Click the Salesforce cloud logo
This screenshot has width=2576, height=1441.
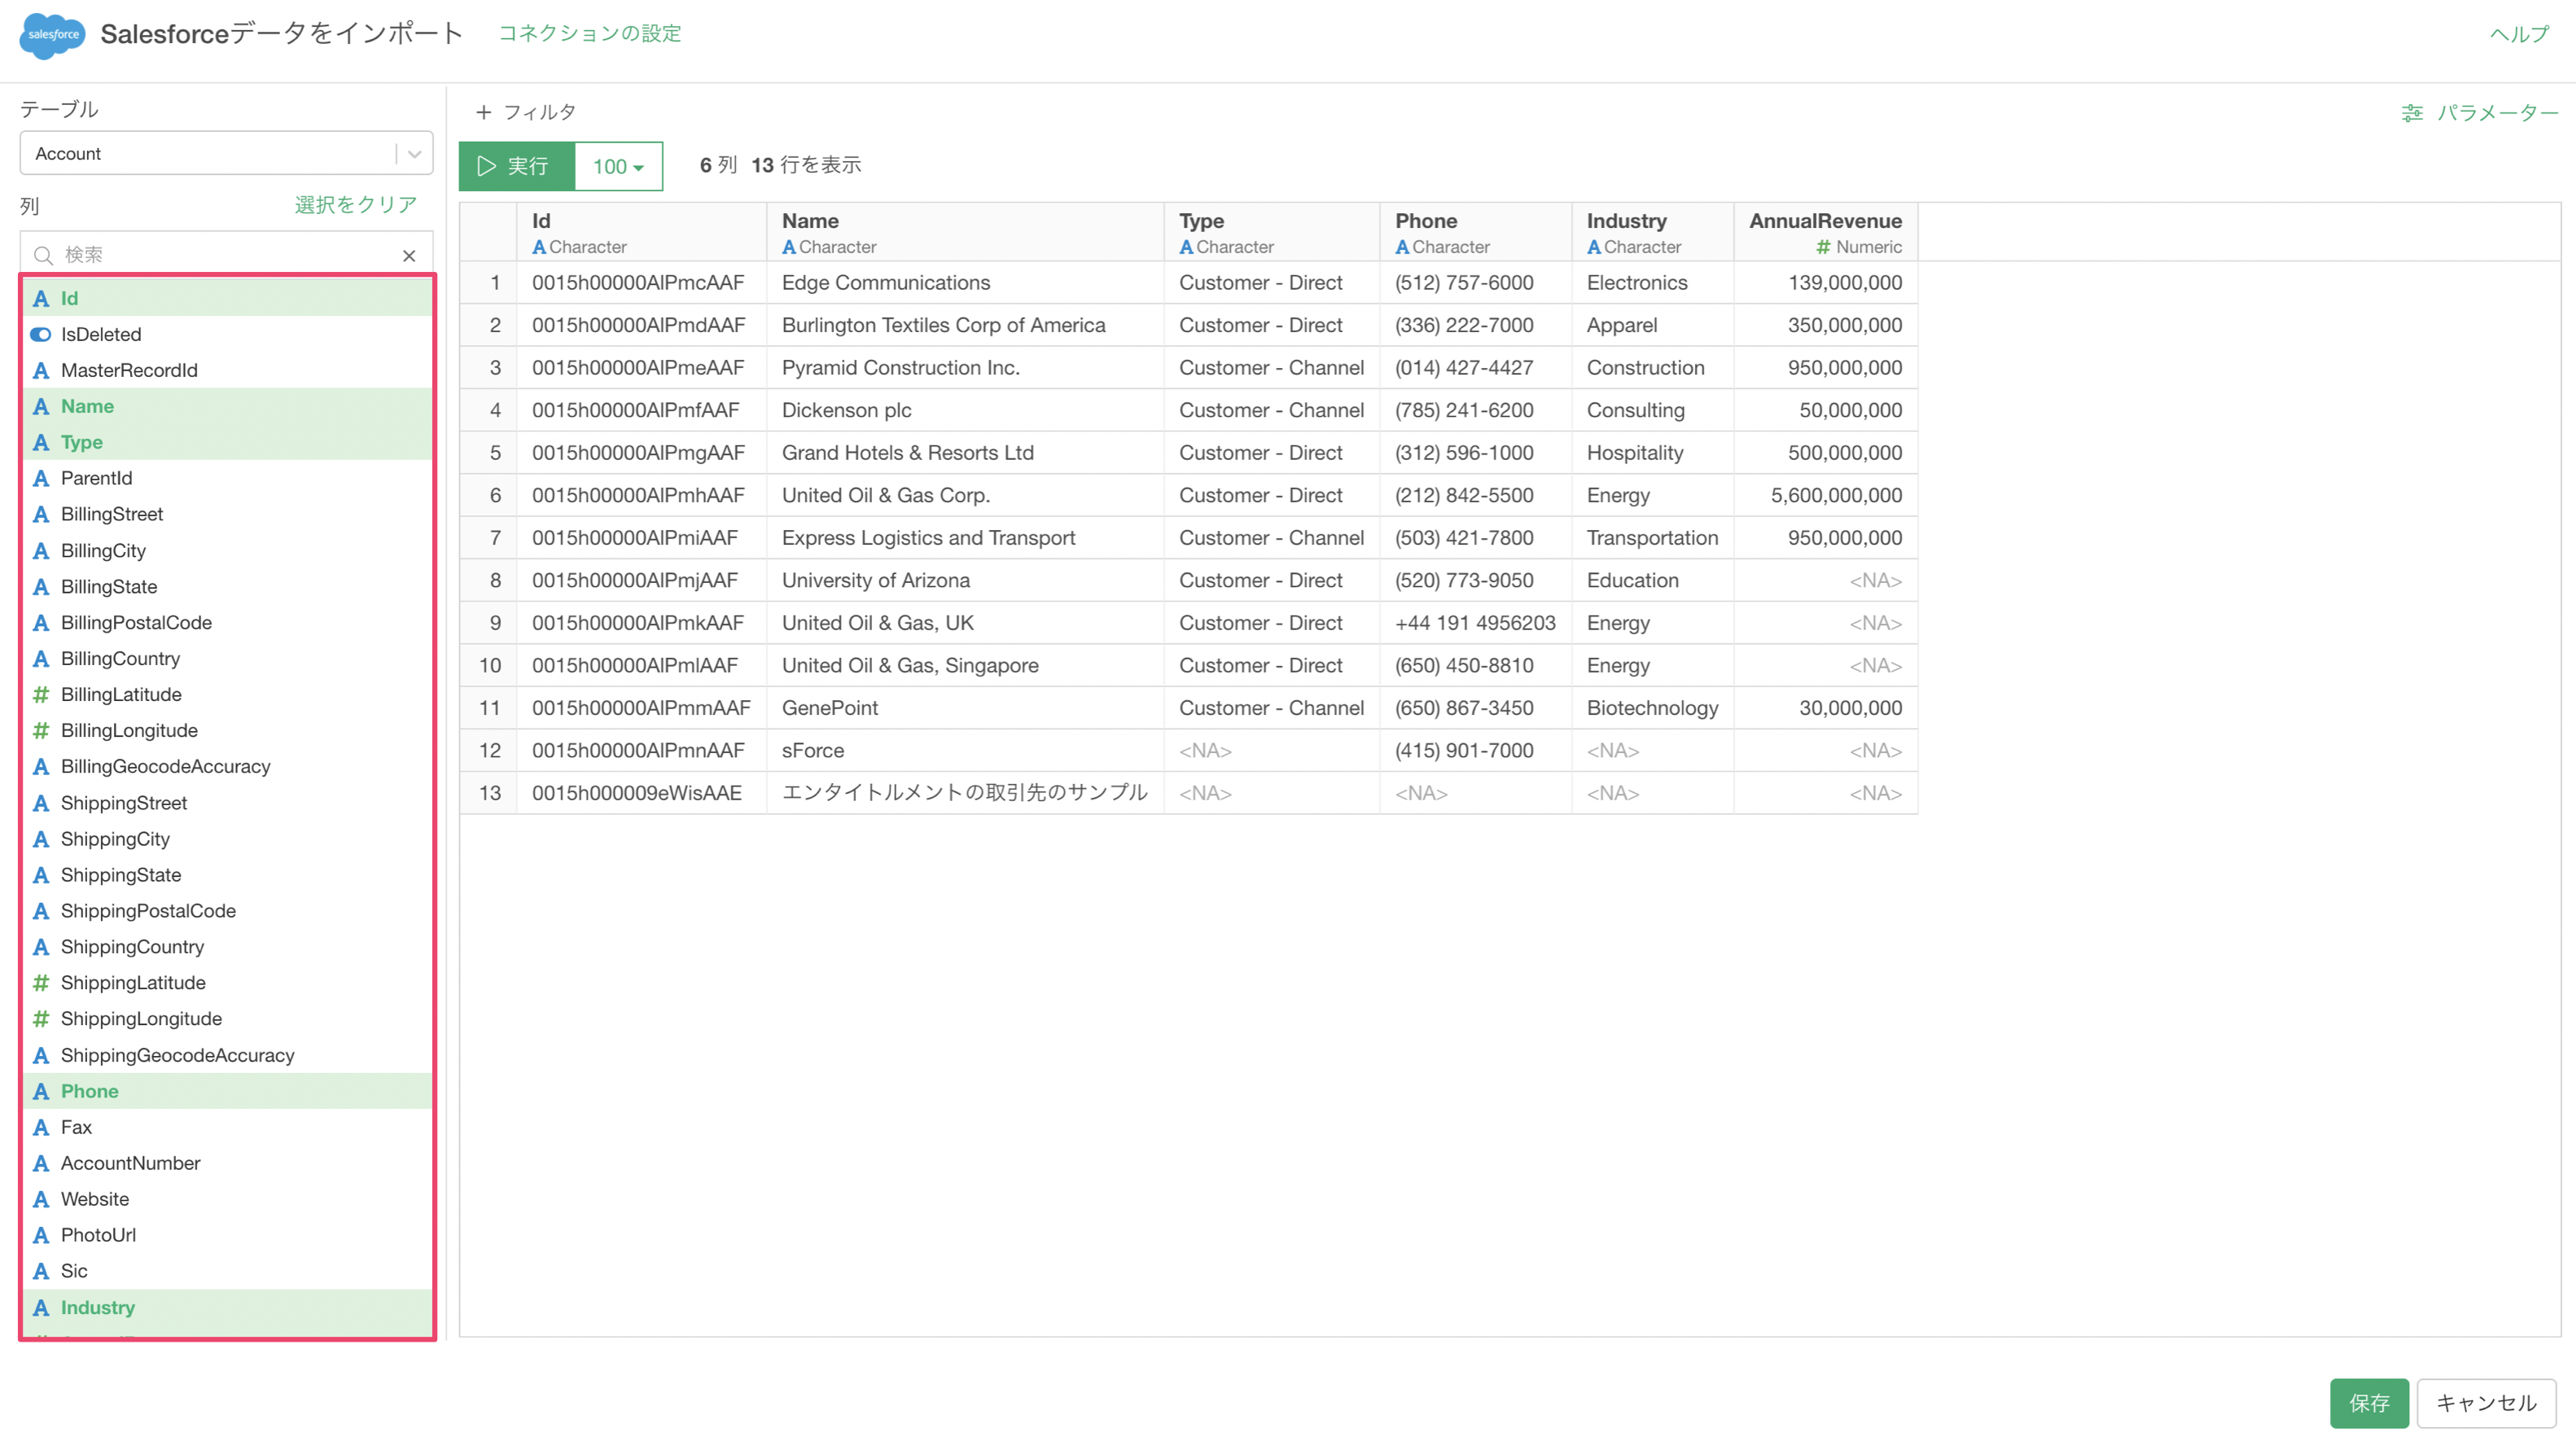coord(52,35)
